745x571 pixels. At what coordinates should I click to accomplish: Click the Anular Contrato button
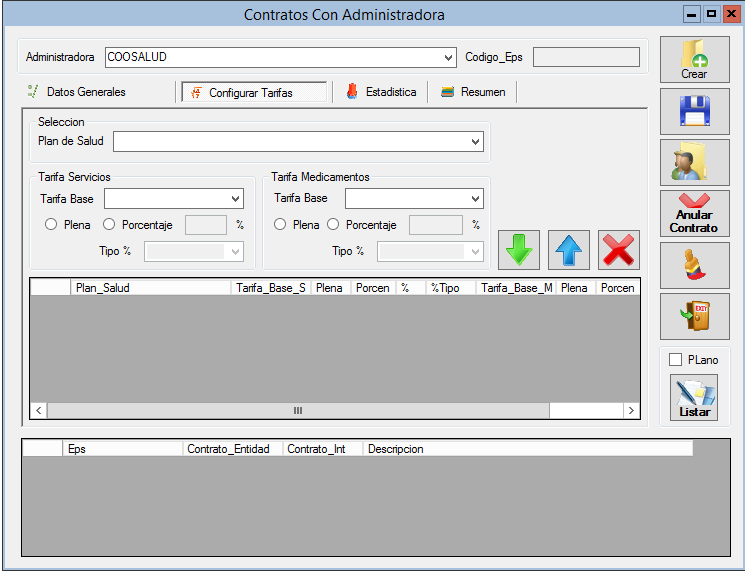point(694,213)
